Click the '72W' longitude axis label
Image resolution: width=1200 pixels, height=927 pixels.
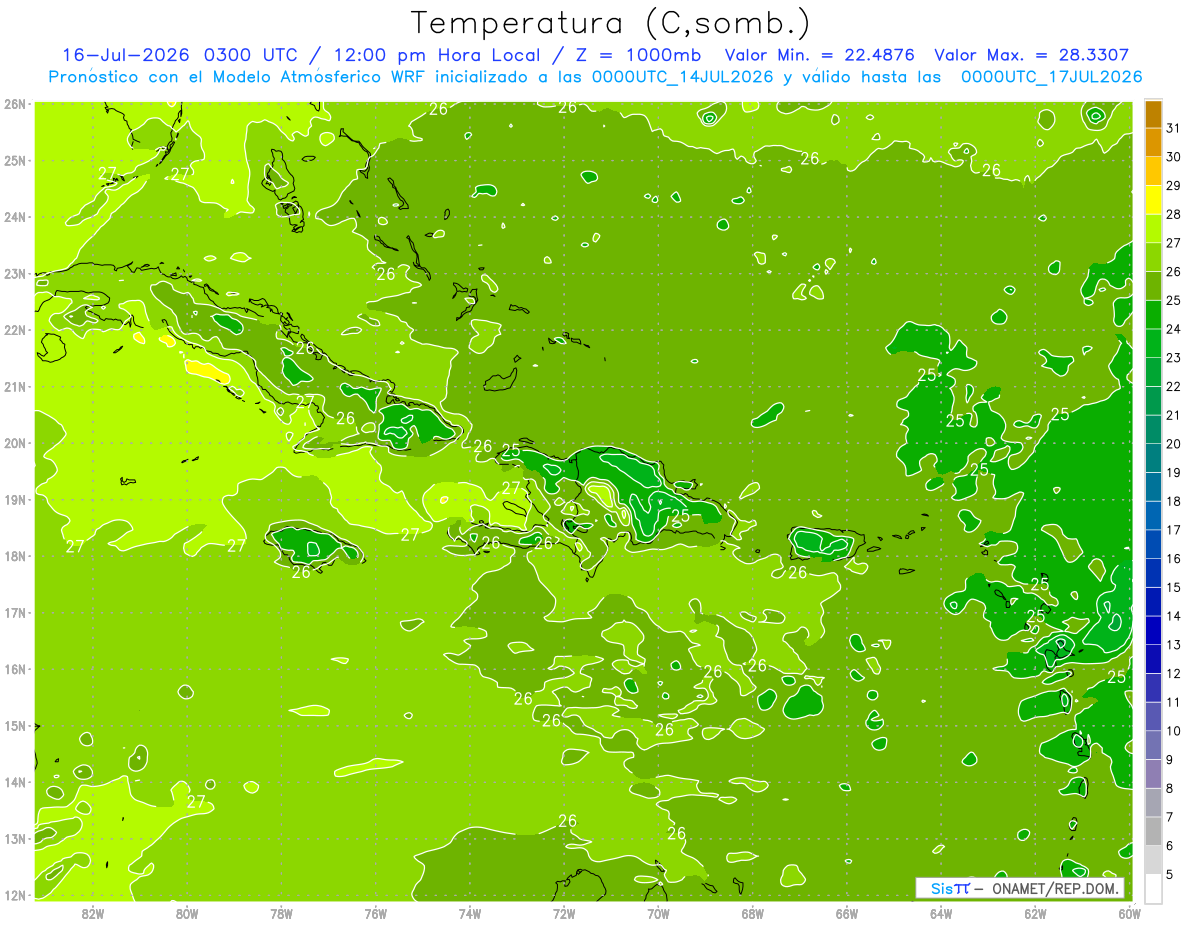click(564, 913)
